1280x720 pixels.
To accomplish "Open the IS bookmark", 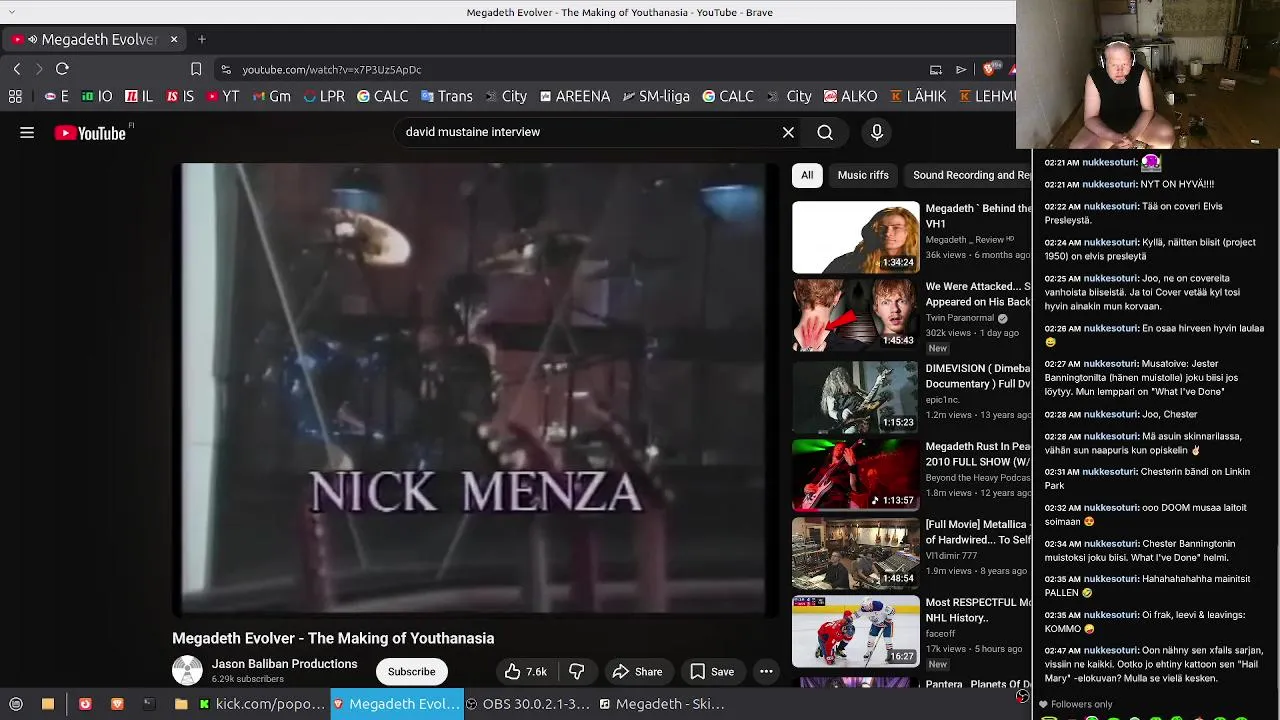I will click(180, 96).
